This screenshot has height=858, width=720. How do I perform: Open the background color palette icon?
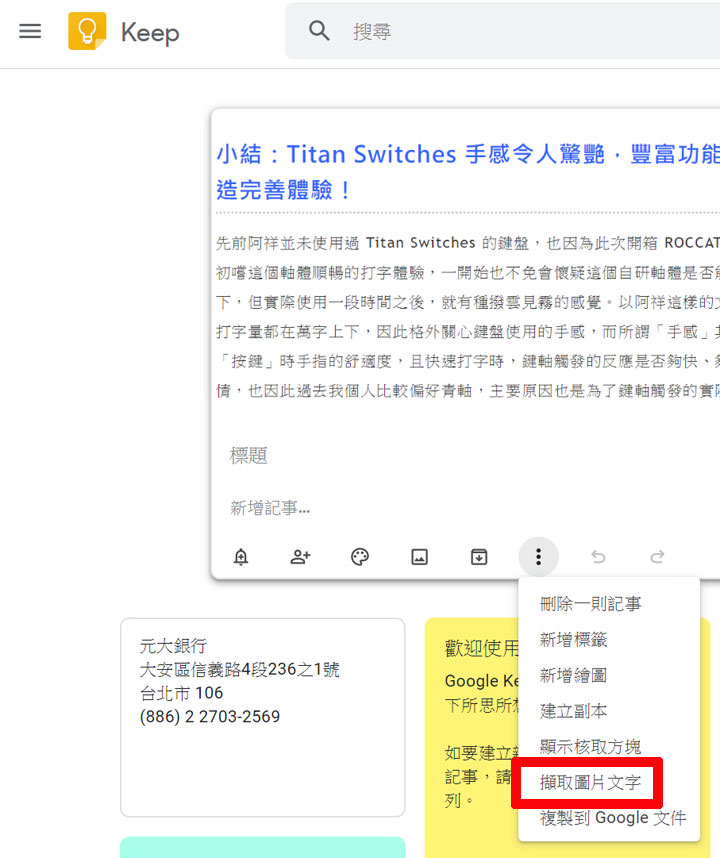tap(359, 557)
